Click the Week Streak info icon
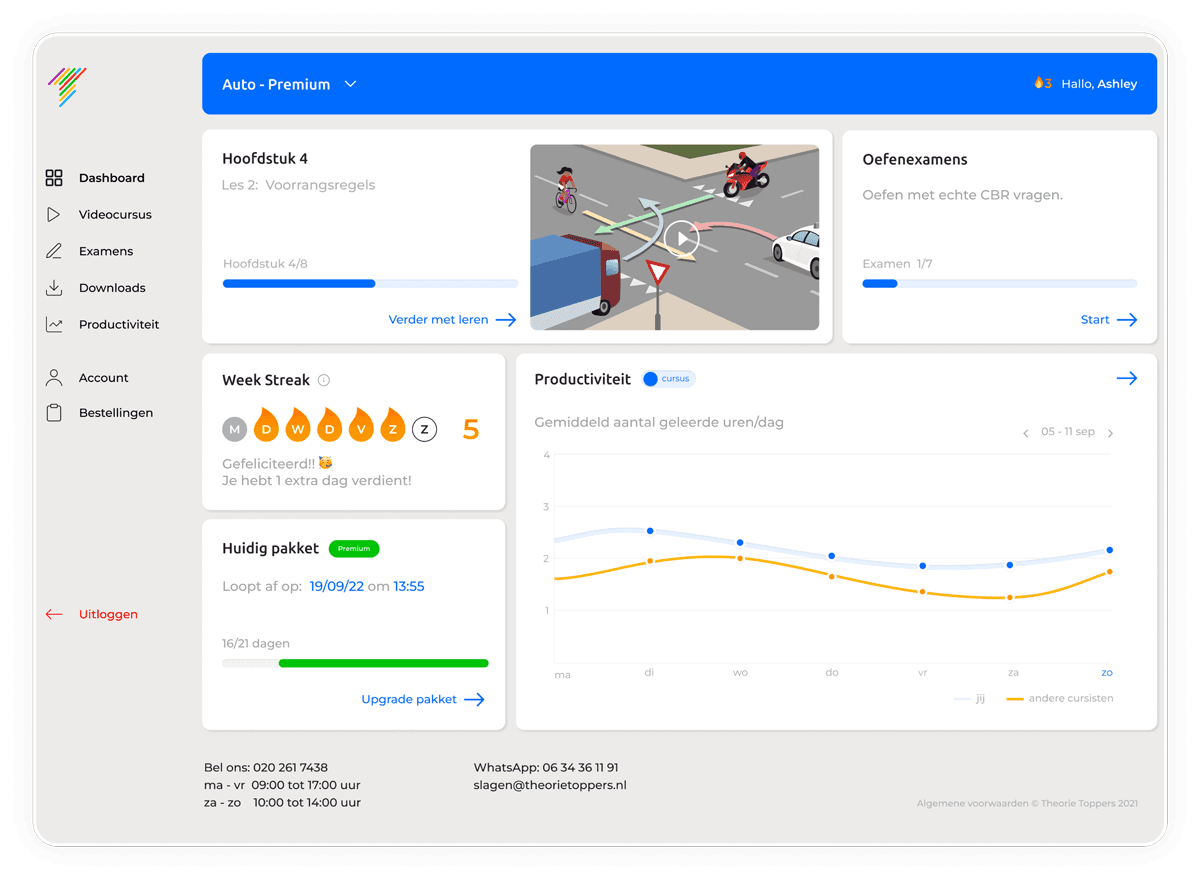 click(324, 380)
